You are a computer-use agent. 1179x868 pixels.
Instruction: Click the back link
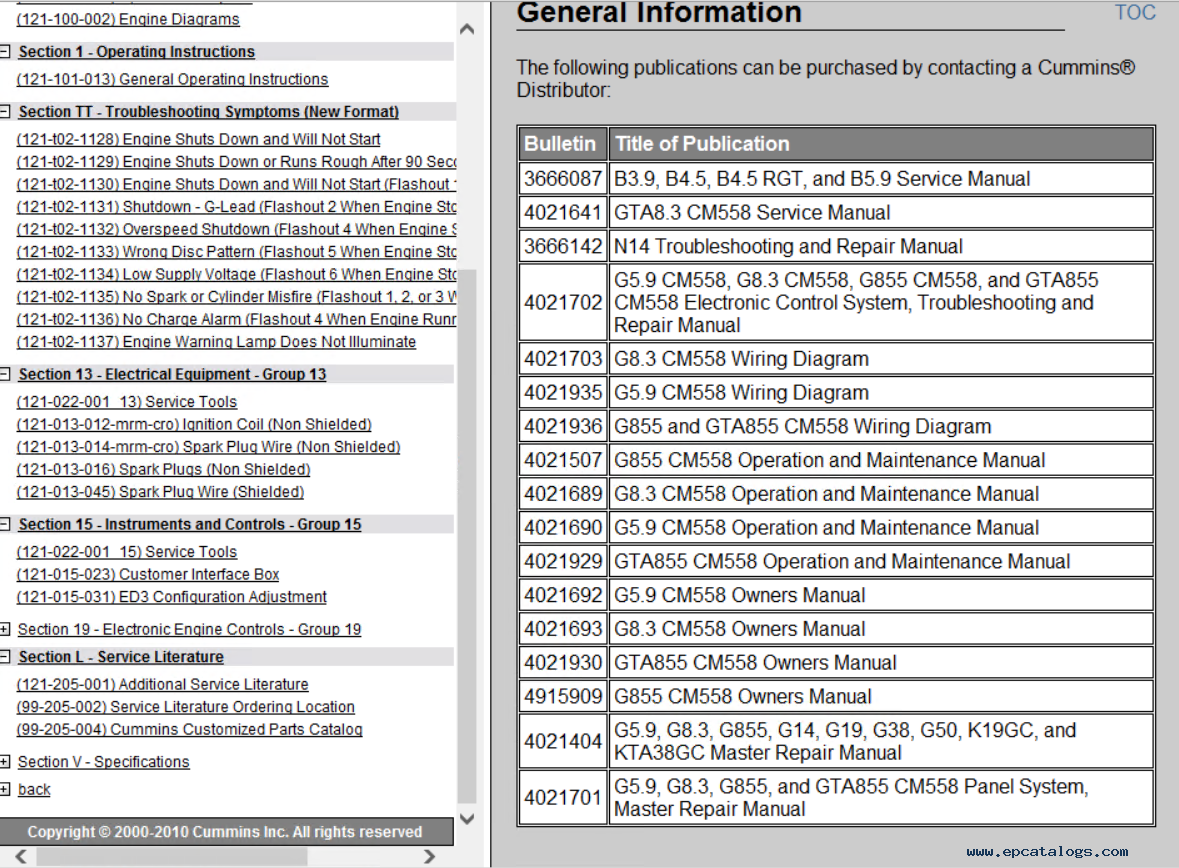34,789
